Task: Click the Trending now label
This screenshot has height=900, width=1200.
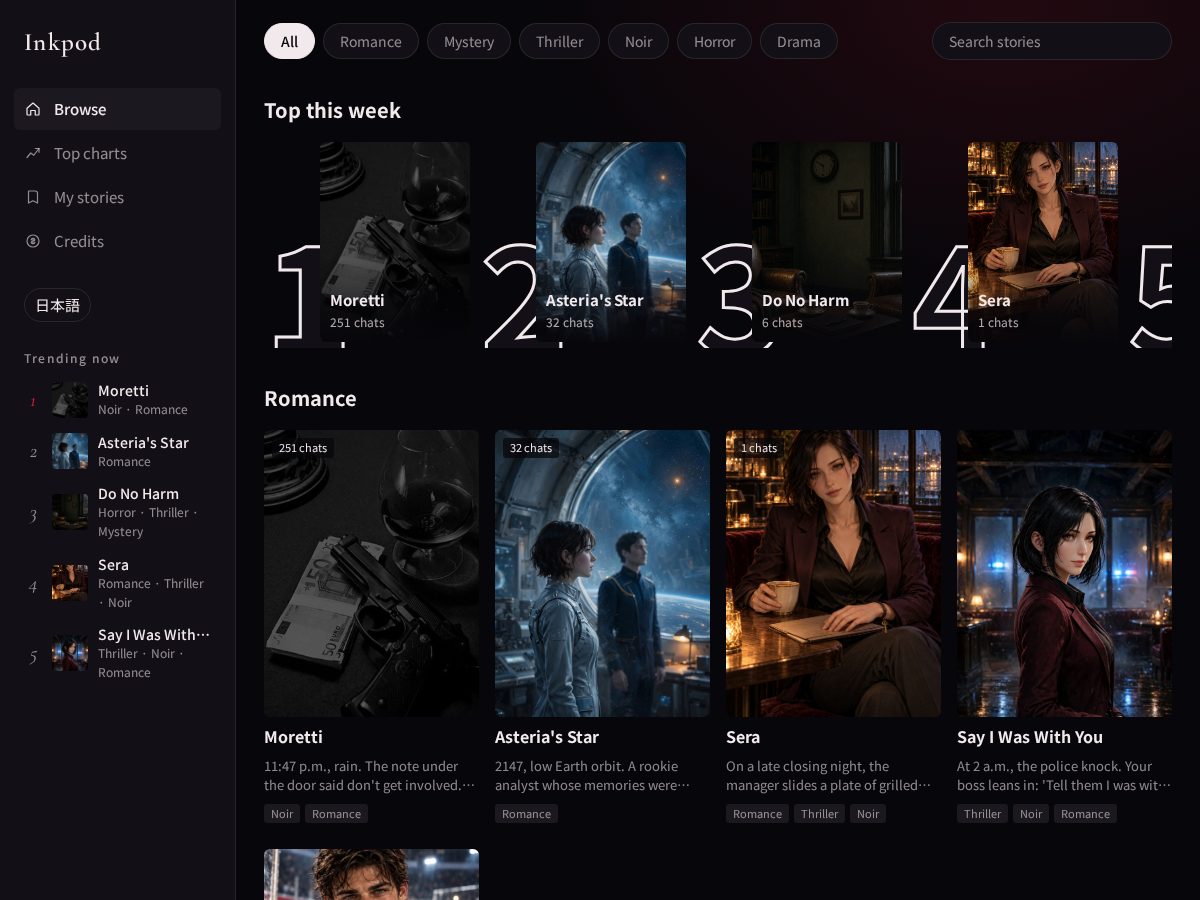Action: [72, 359]
